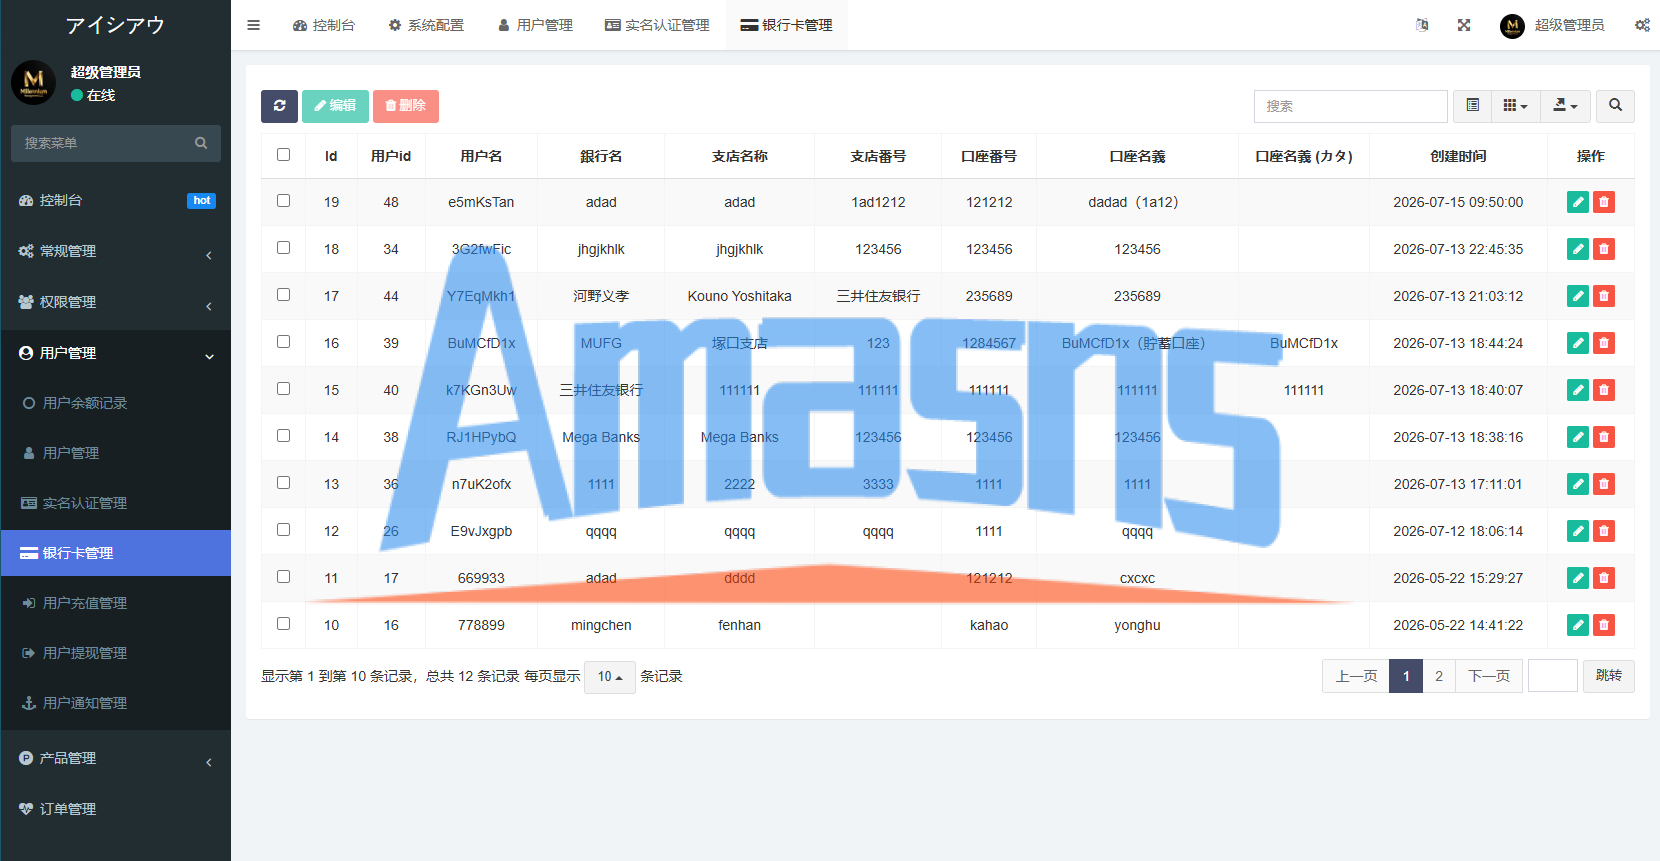Screen dimensions: 1660x861
Task: Collapse the 用户管理 sidebar section
Action: [115, 354]
